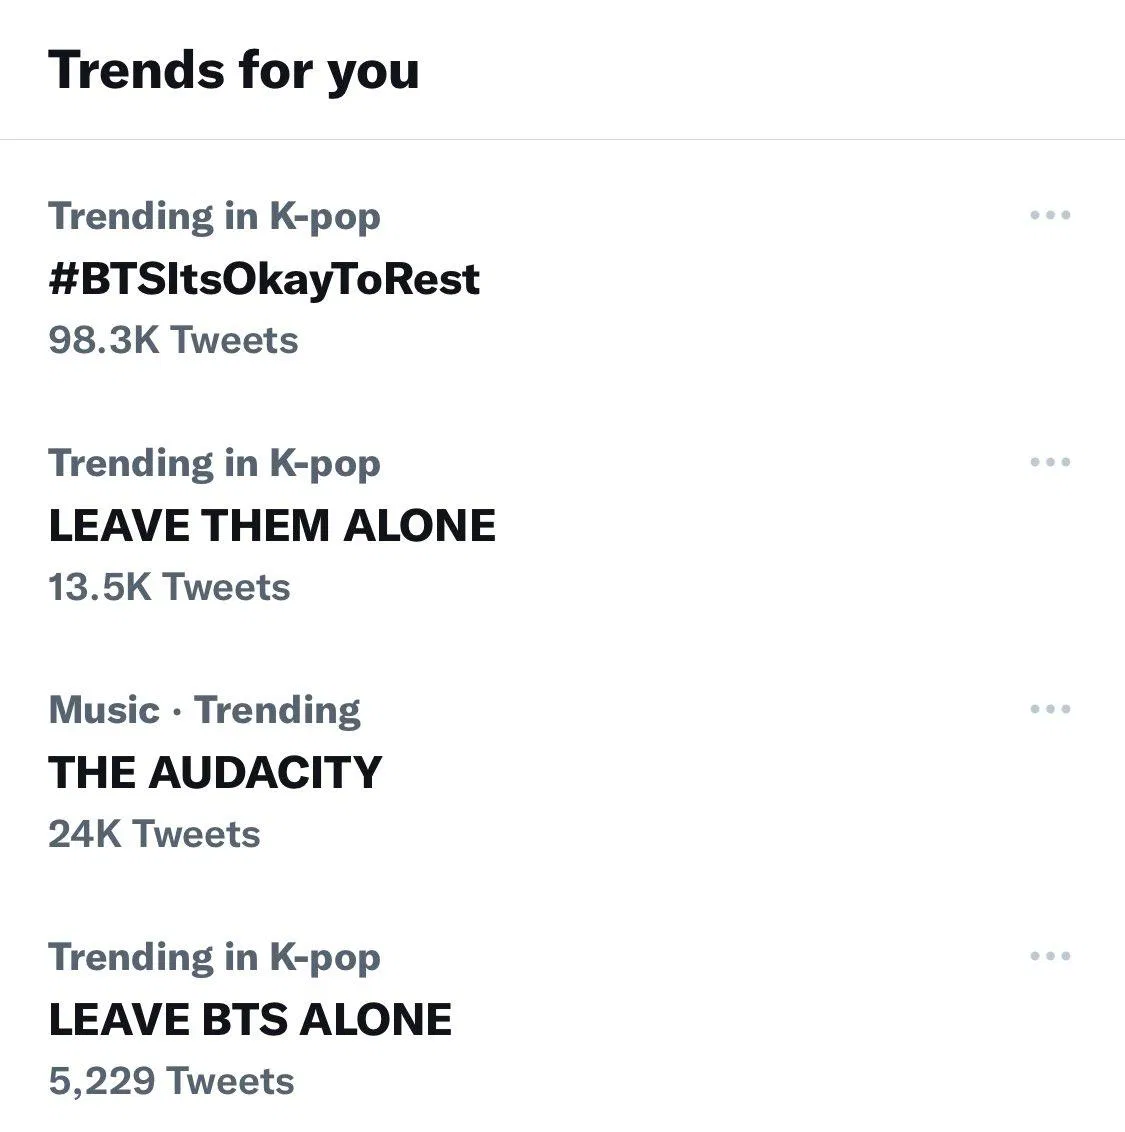Click the three-dot menu next to 24K Tweets trend
Image resolution: width=1125 pixels, height=1132 pixels.
coord(1050,708)
